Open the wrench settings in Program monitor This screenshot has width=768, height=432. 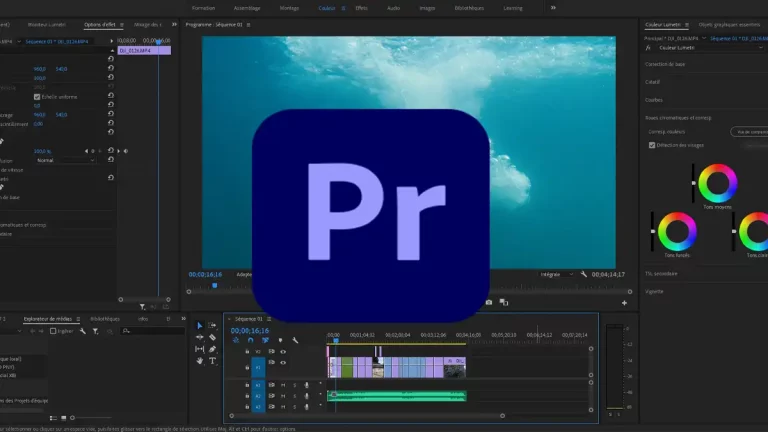coord(584,274)
